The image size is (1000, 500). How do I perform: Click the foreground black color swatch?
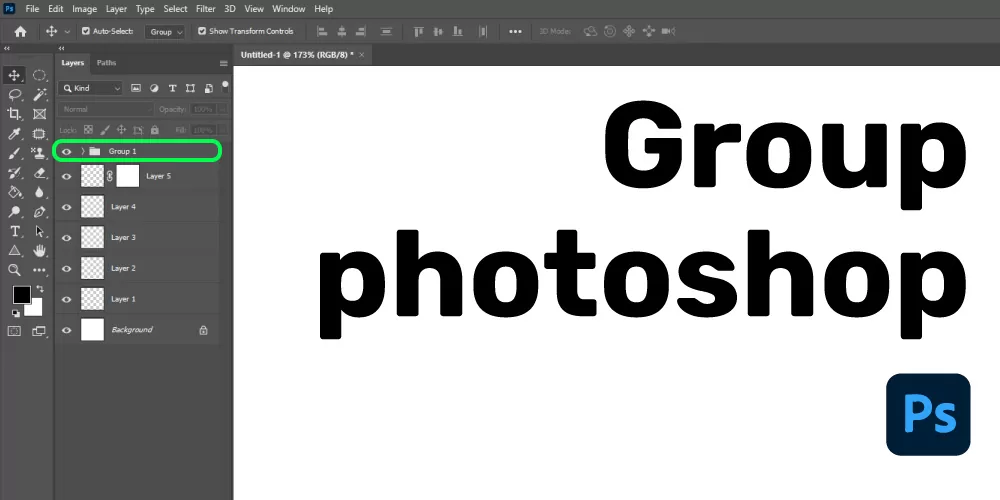tap(22, 295)
